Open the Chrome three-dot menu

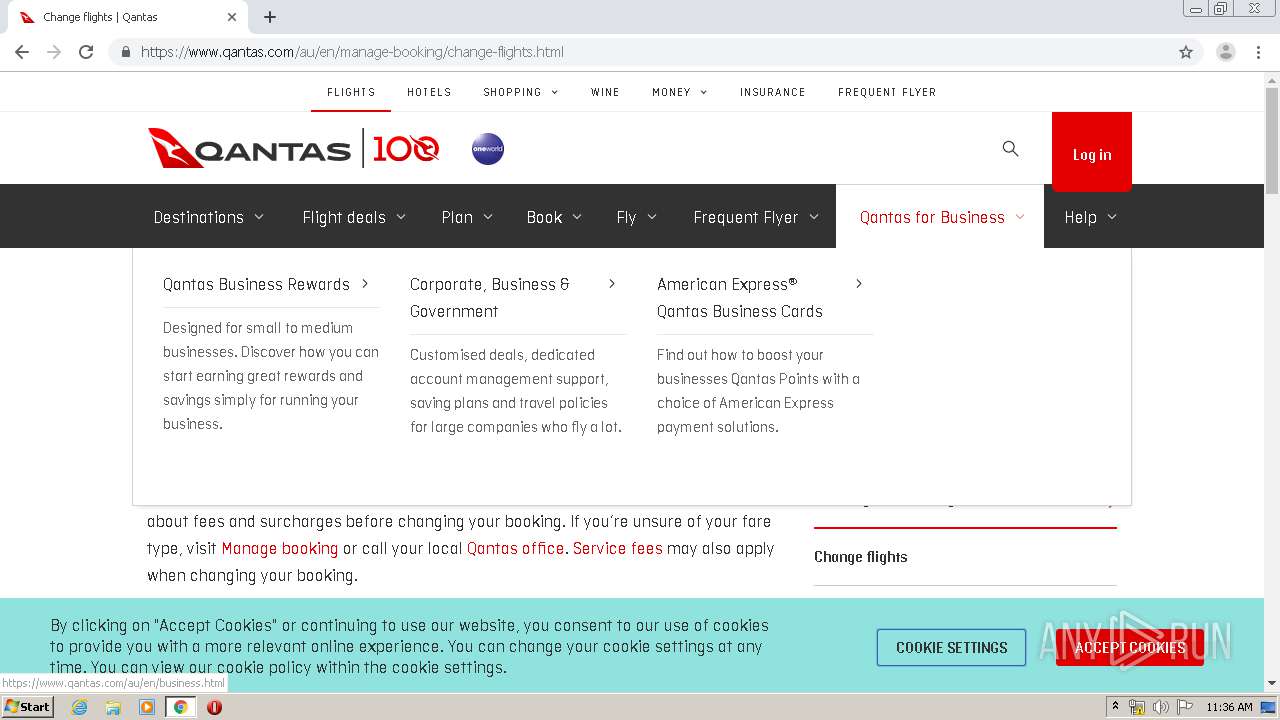[1259, 52]
